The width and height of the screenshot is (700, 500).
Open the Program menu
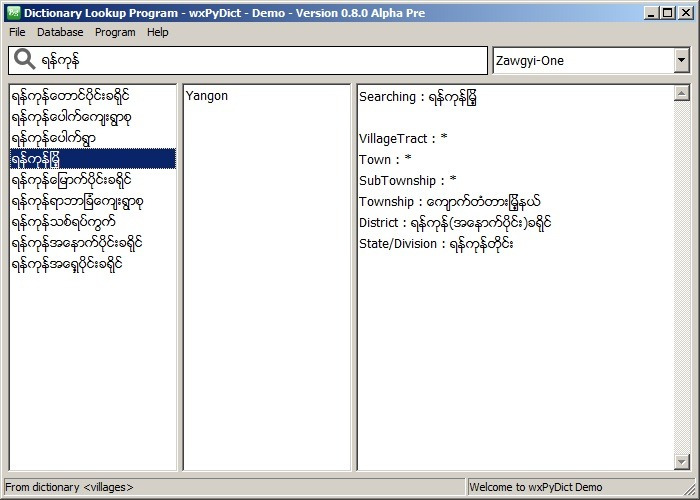click(115, 32)
